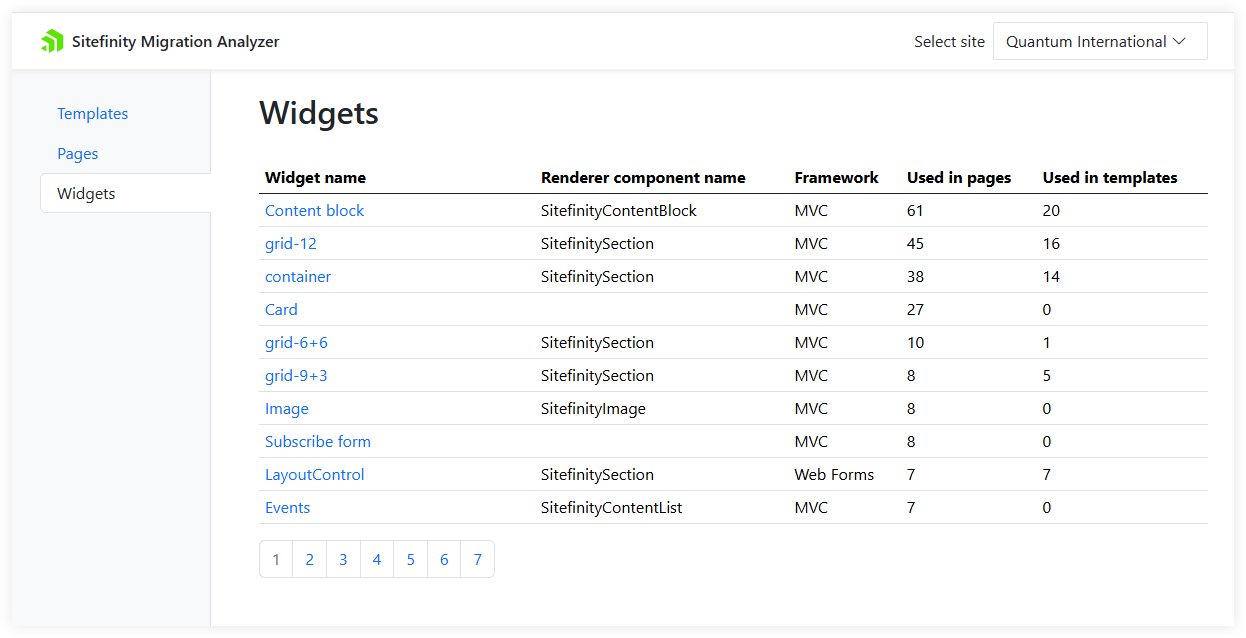This screenshot has width=1246, height=638.
Task: Click the 10 pages count for grid-6+6
Action: 915,342
